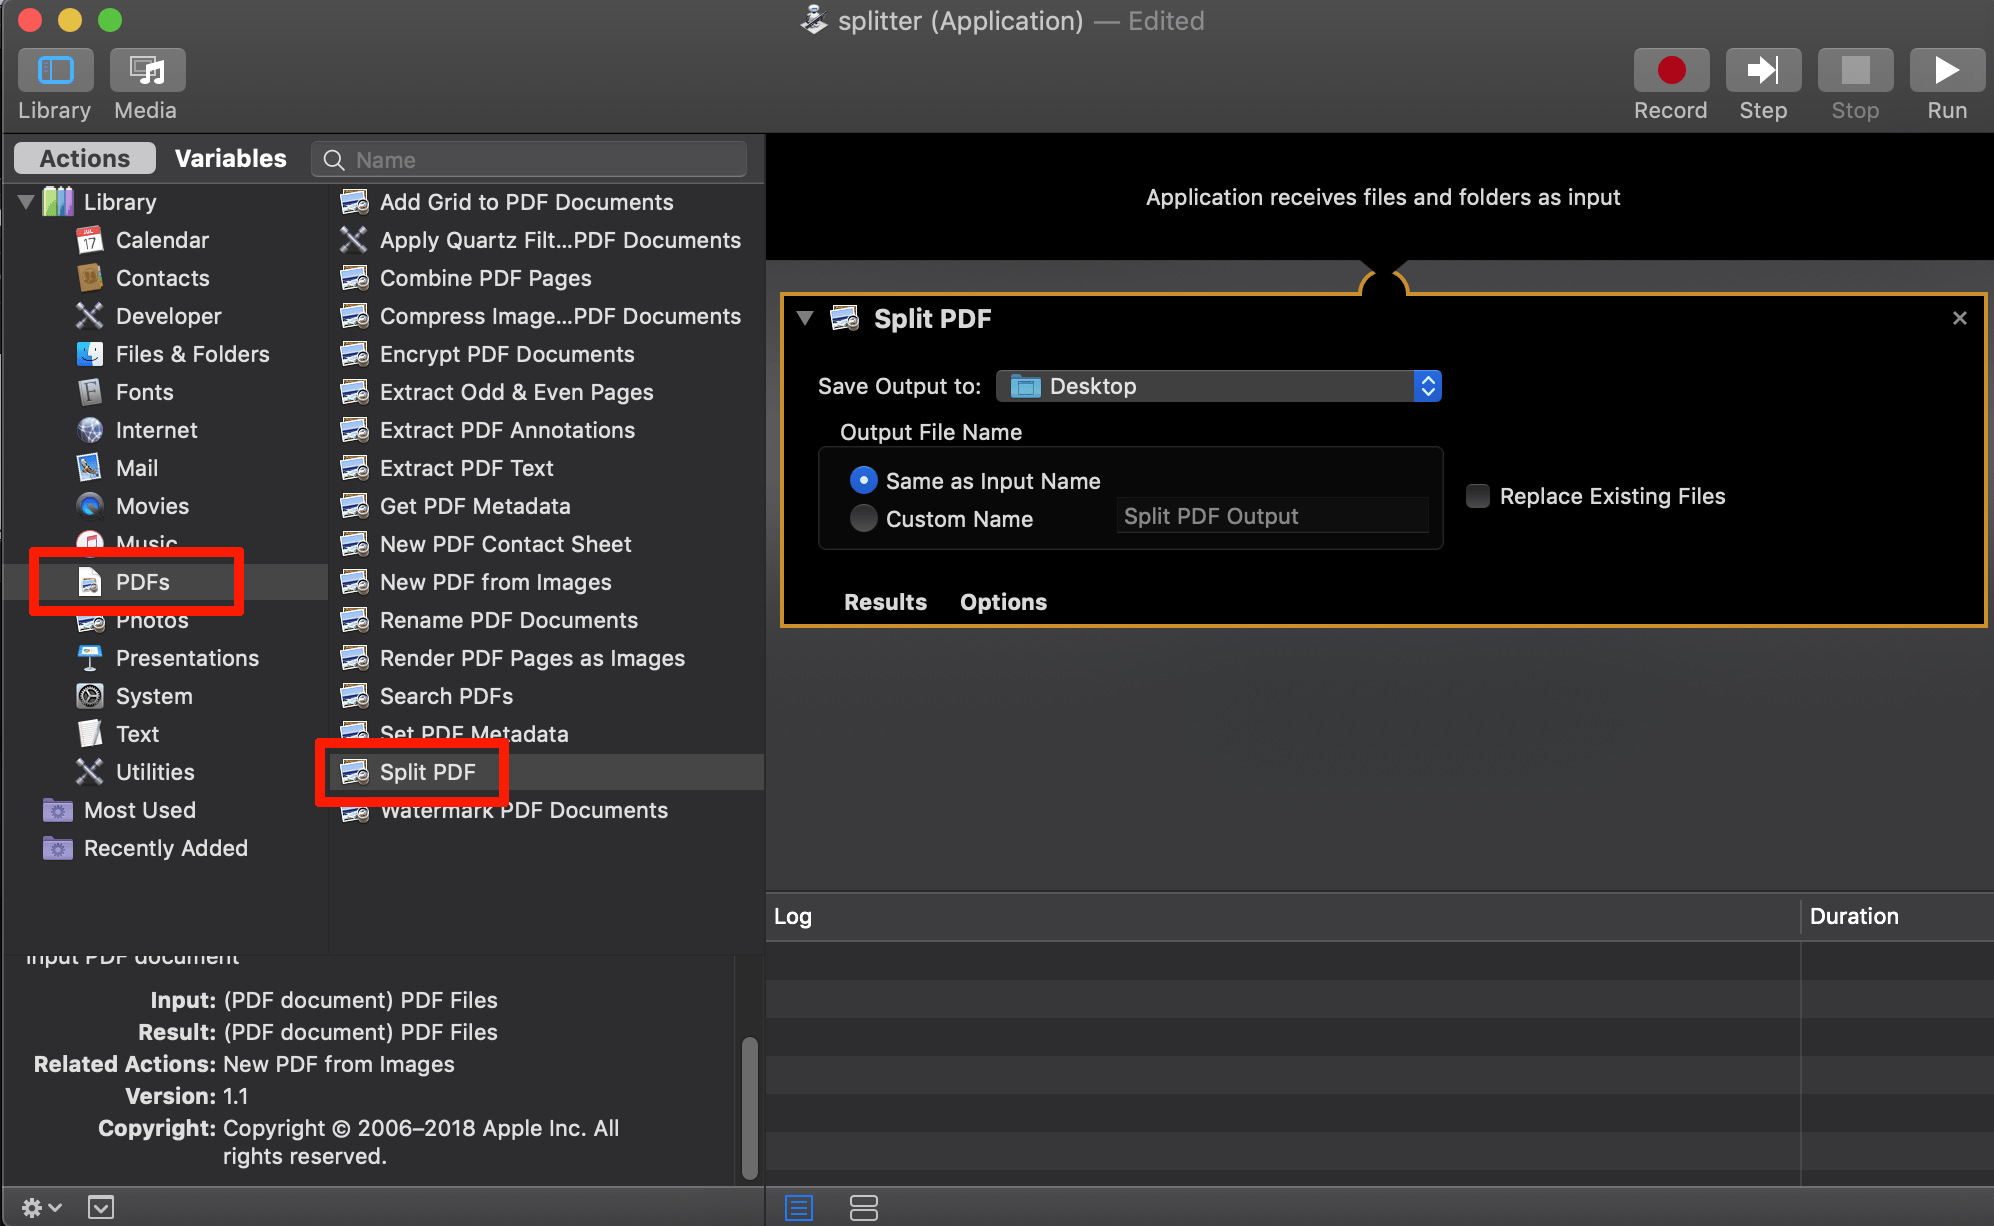Select Combine PDF Pages action
This screenshot has height=1226, width=1994.
coord(485,278)
